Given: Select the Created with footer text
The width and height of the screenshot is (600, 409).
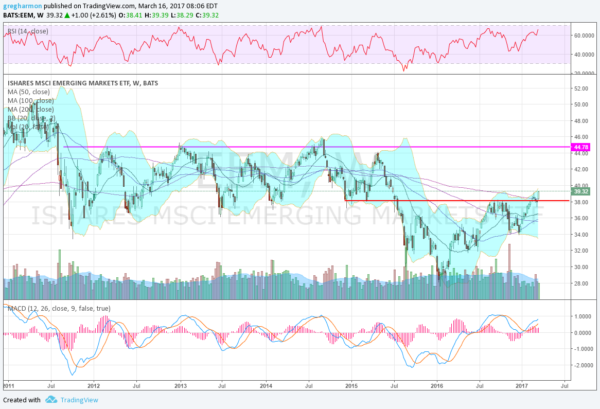Looking at the screenshot, I should click(21, 400).
